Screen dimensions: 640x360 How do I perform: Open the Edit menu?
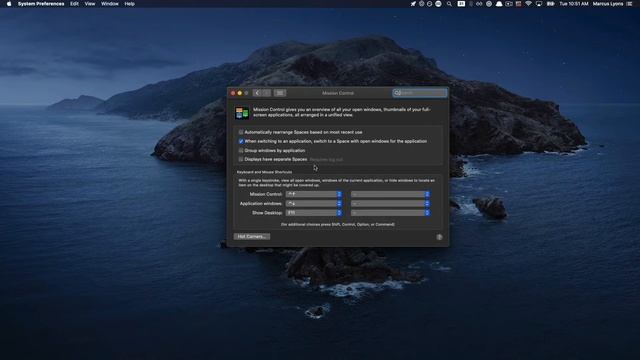pyautogui.click(x=74, y=4)
